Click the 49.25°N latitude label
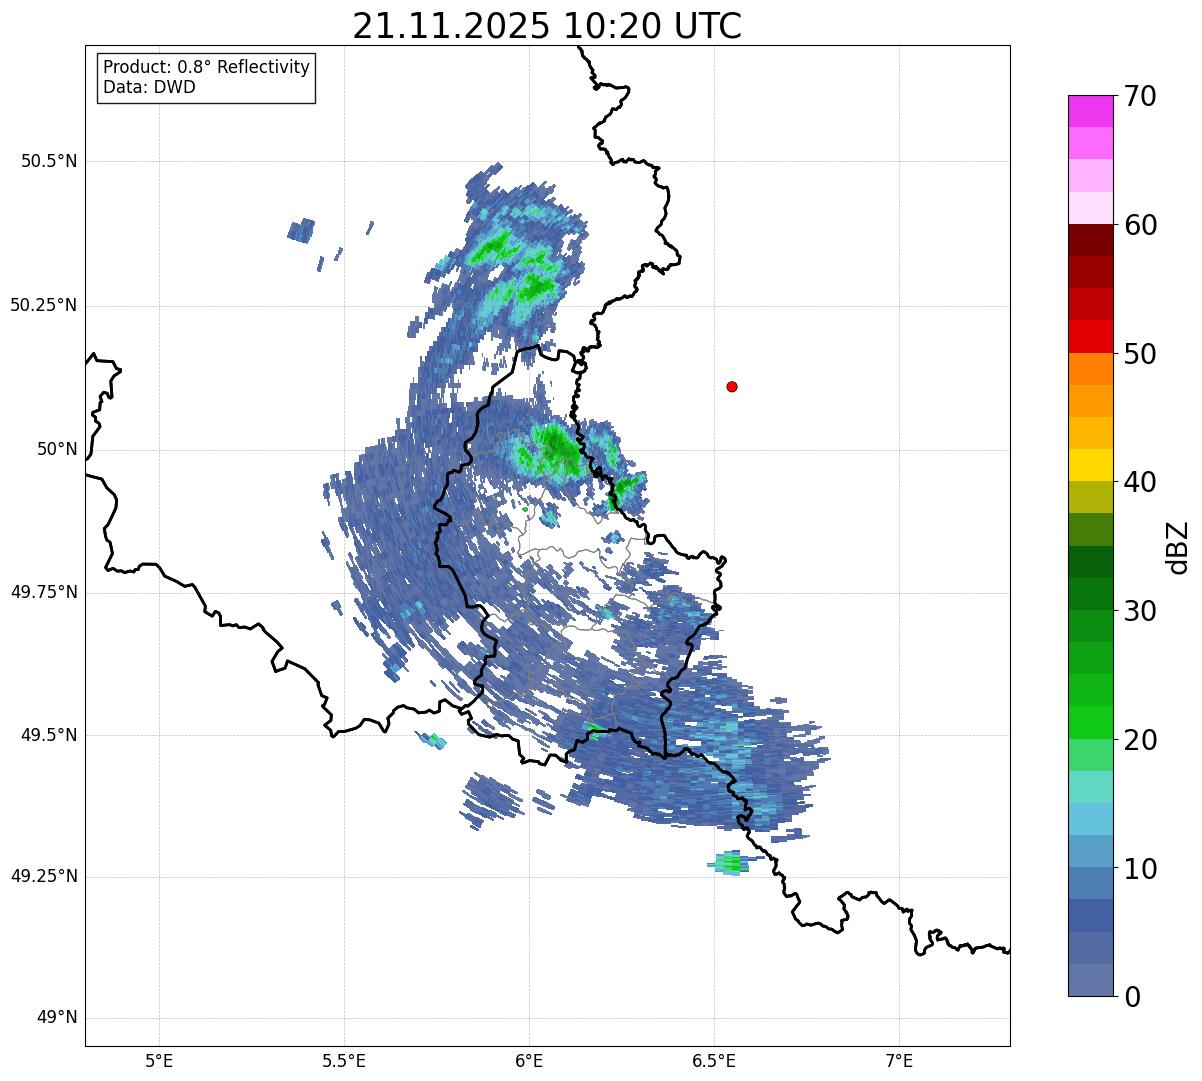 point(43,877)
